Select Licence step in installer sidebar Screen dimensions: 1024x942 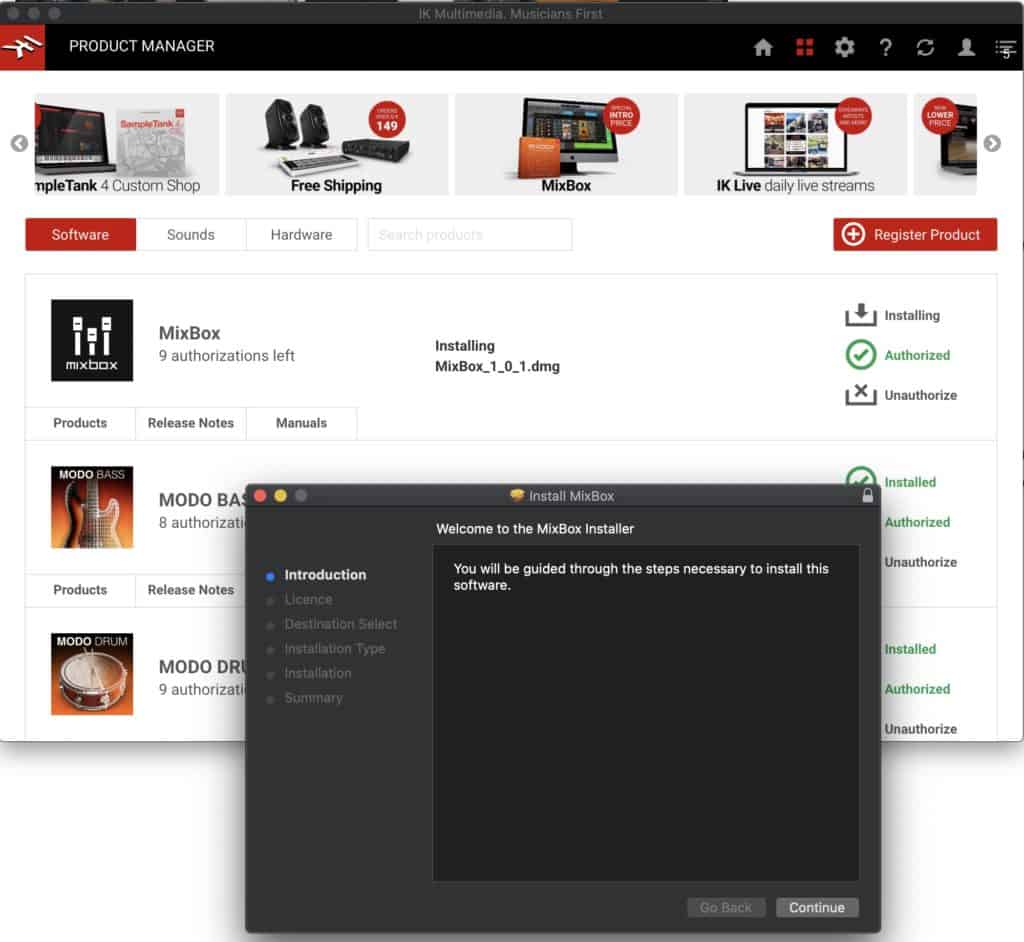(x=308, y=600)
